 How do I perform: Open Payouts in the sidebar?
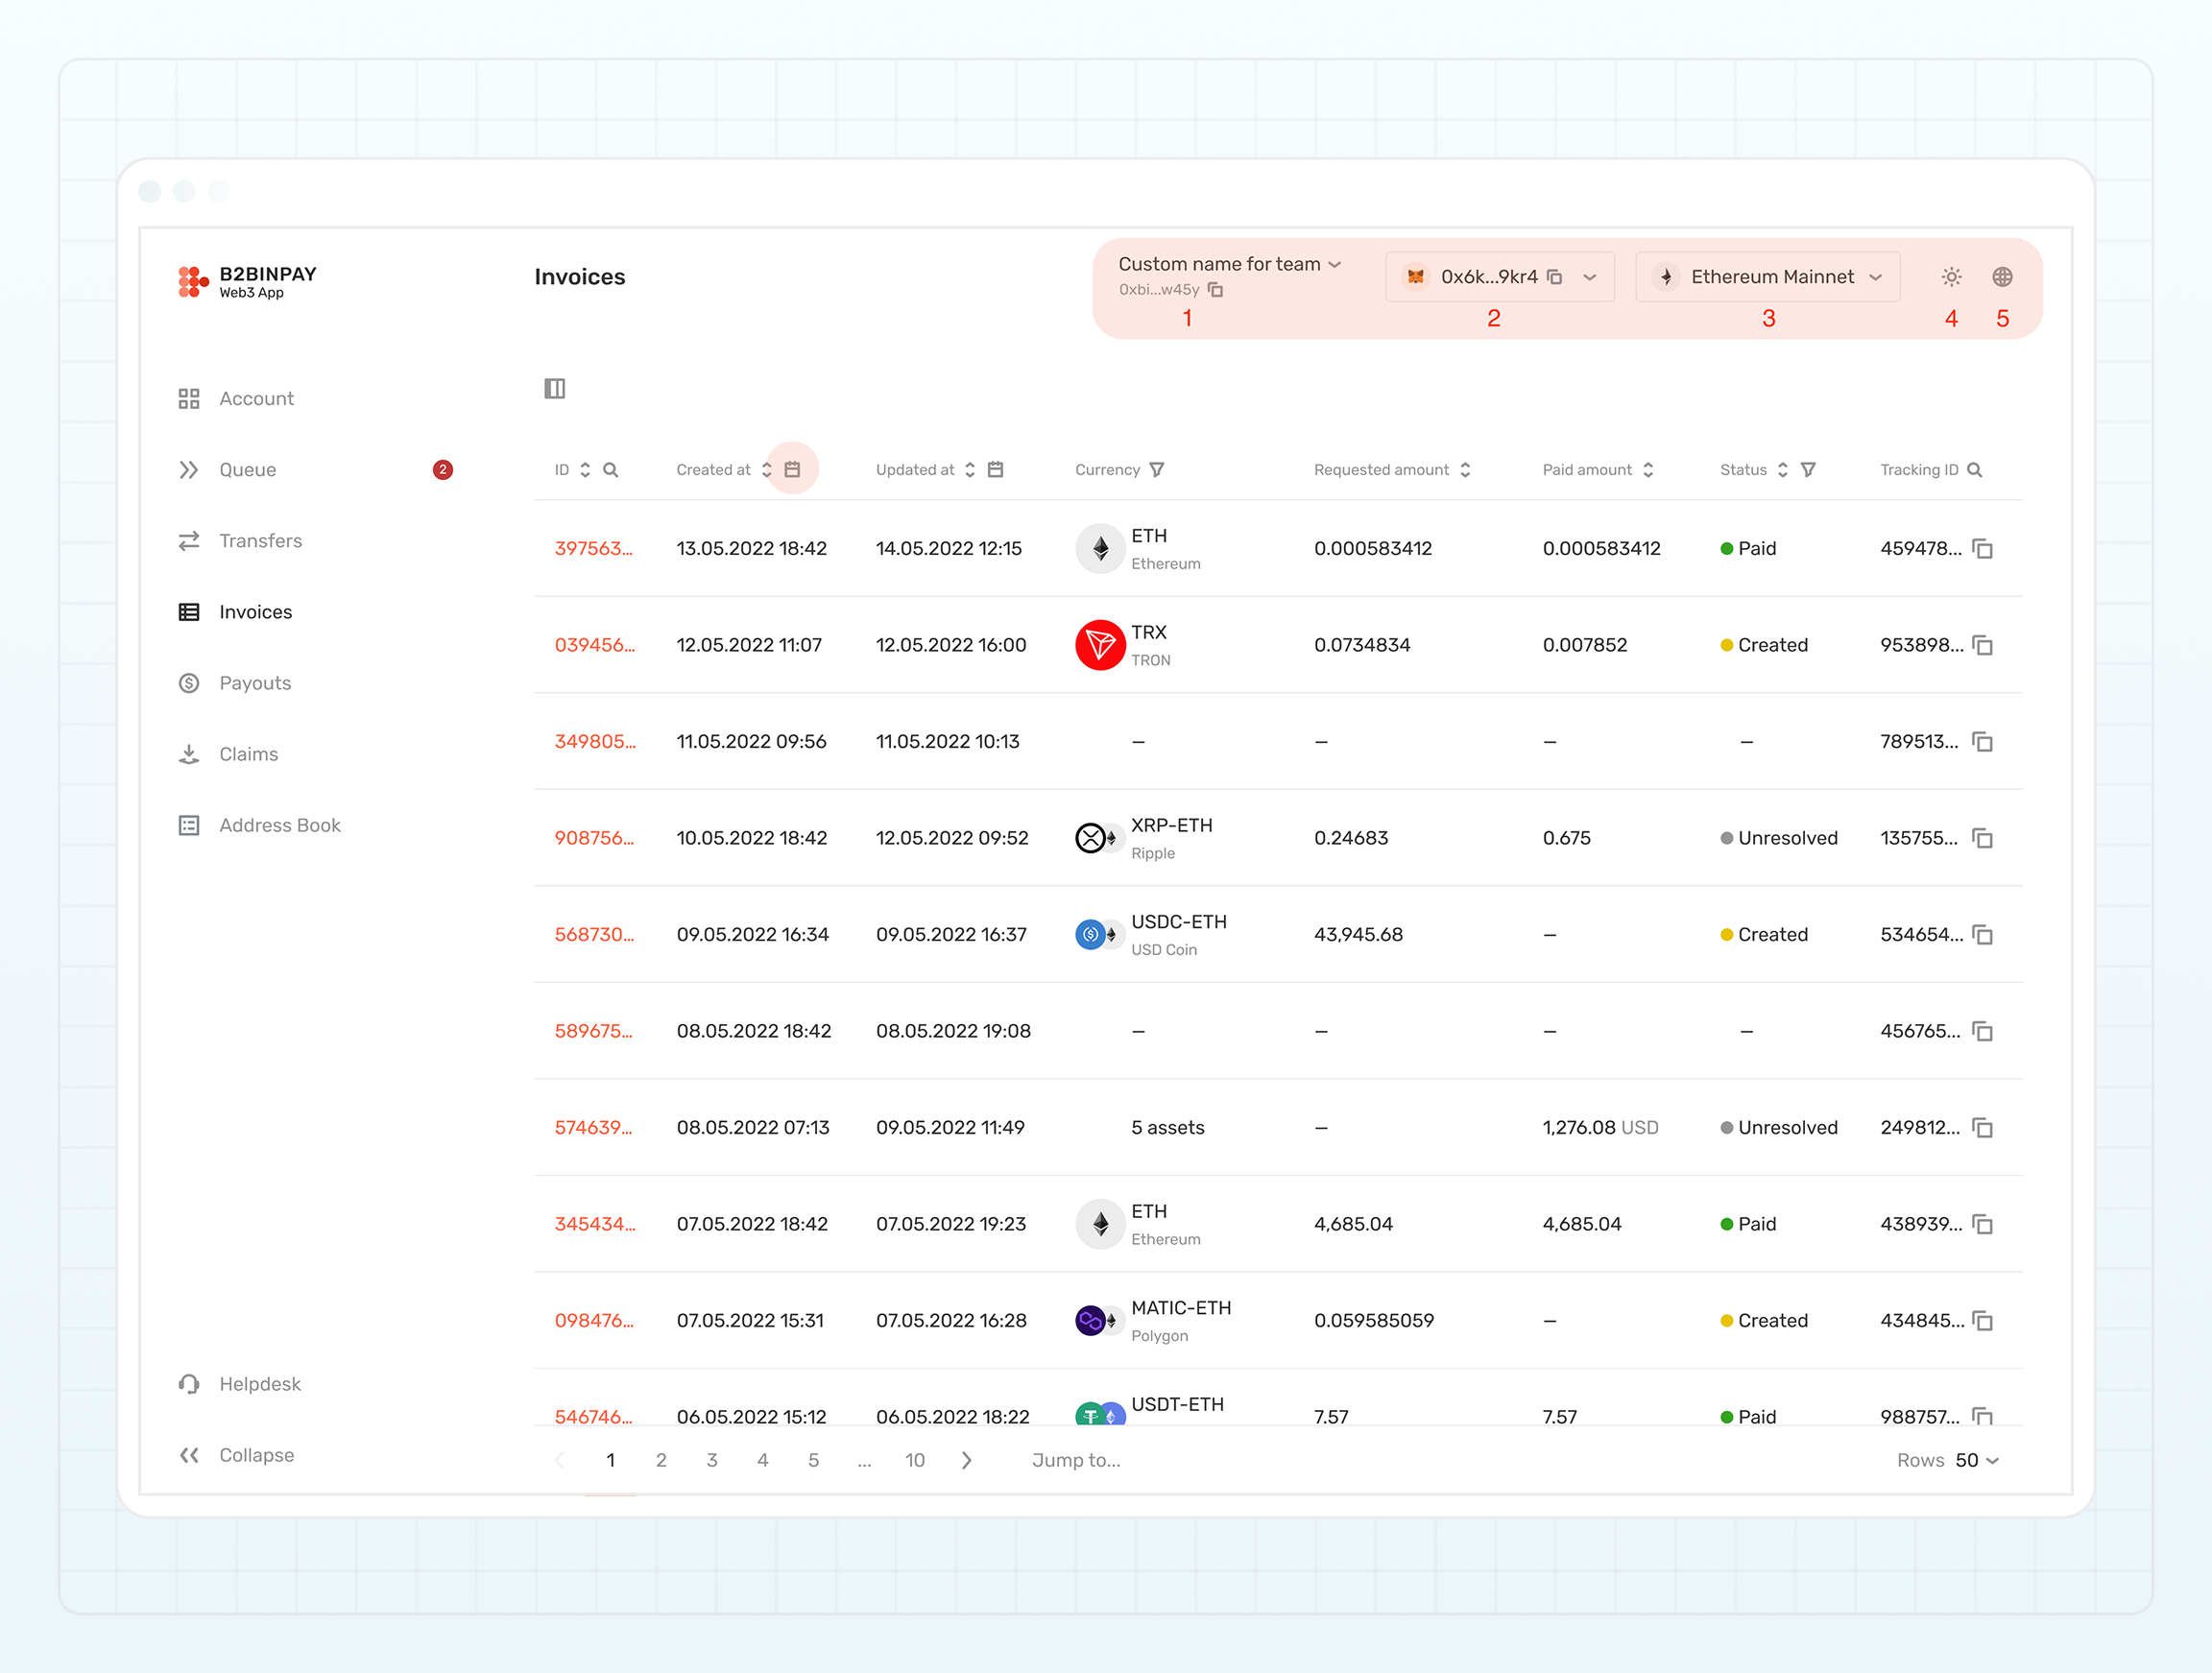[255, 683]
